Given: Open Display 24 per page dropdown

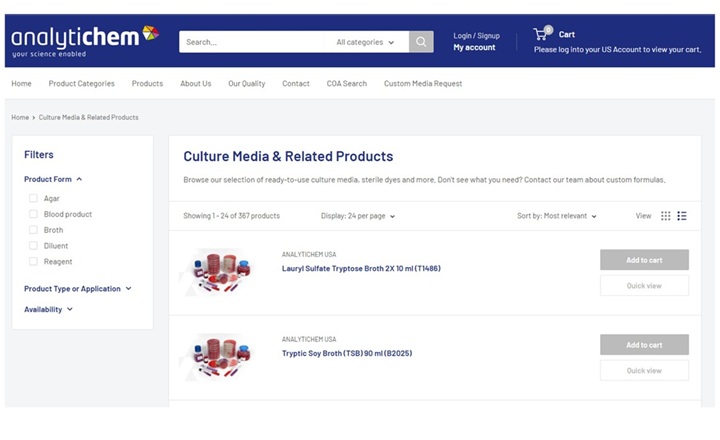Looking at the screenshot, I should (358, 216).
